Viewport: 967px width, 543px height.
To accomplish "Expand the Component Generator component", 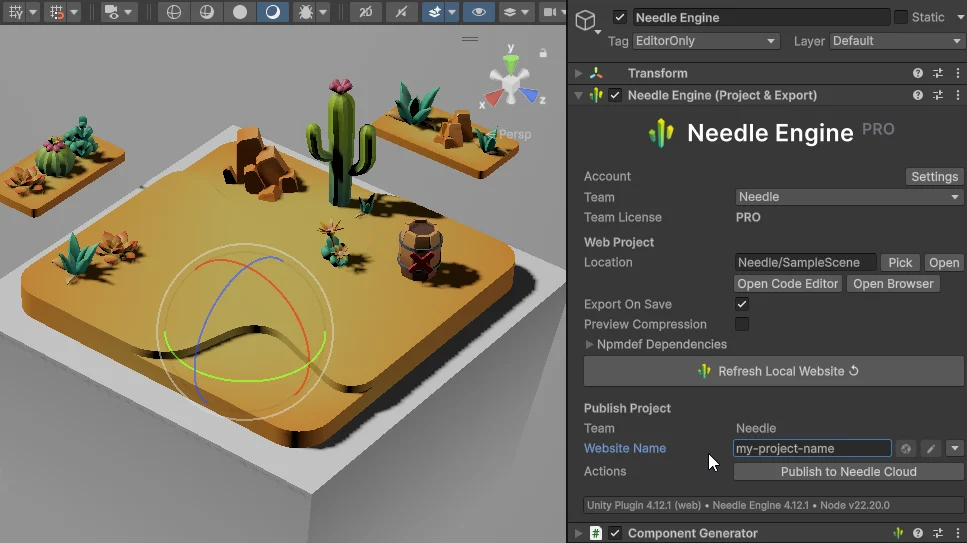I will pos(578,533).
